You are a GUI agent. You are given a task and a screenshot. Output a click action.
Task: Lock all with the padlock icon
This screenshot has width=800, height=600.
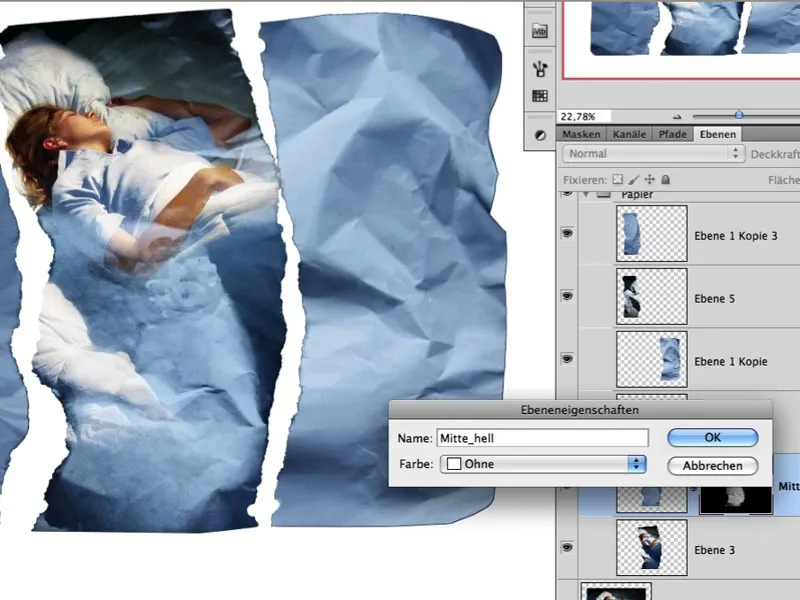coord(665,180)
